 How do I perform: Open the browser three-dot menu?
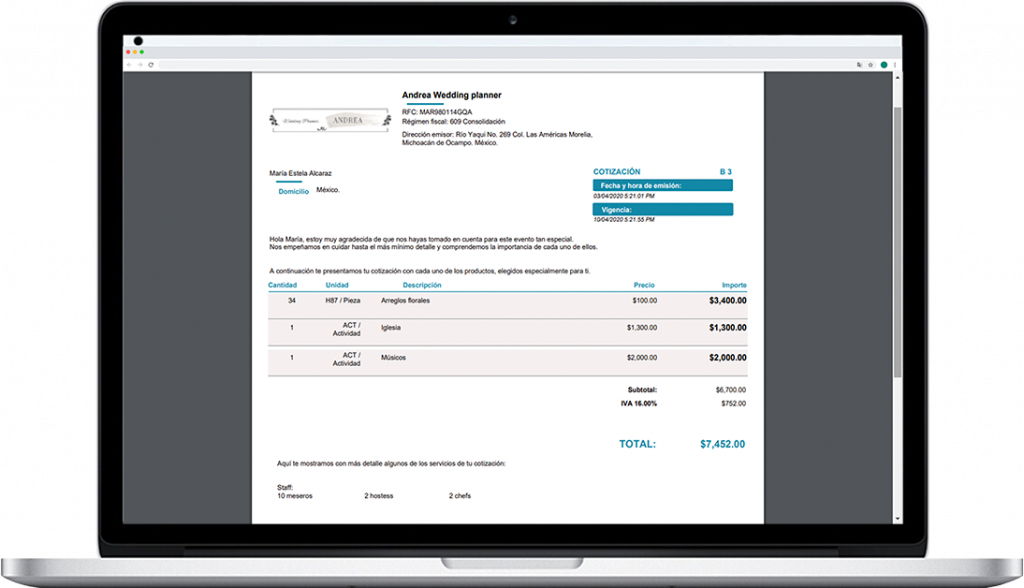(x=895, y=65)
